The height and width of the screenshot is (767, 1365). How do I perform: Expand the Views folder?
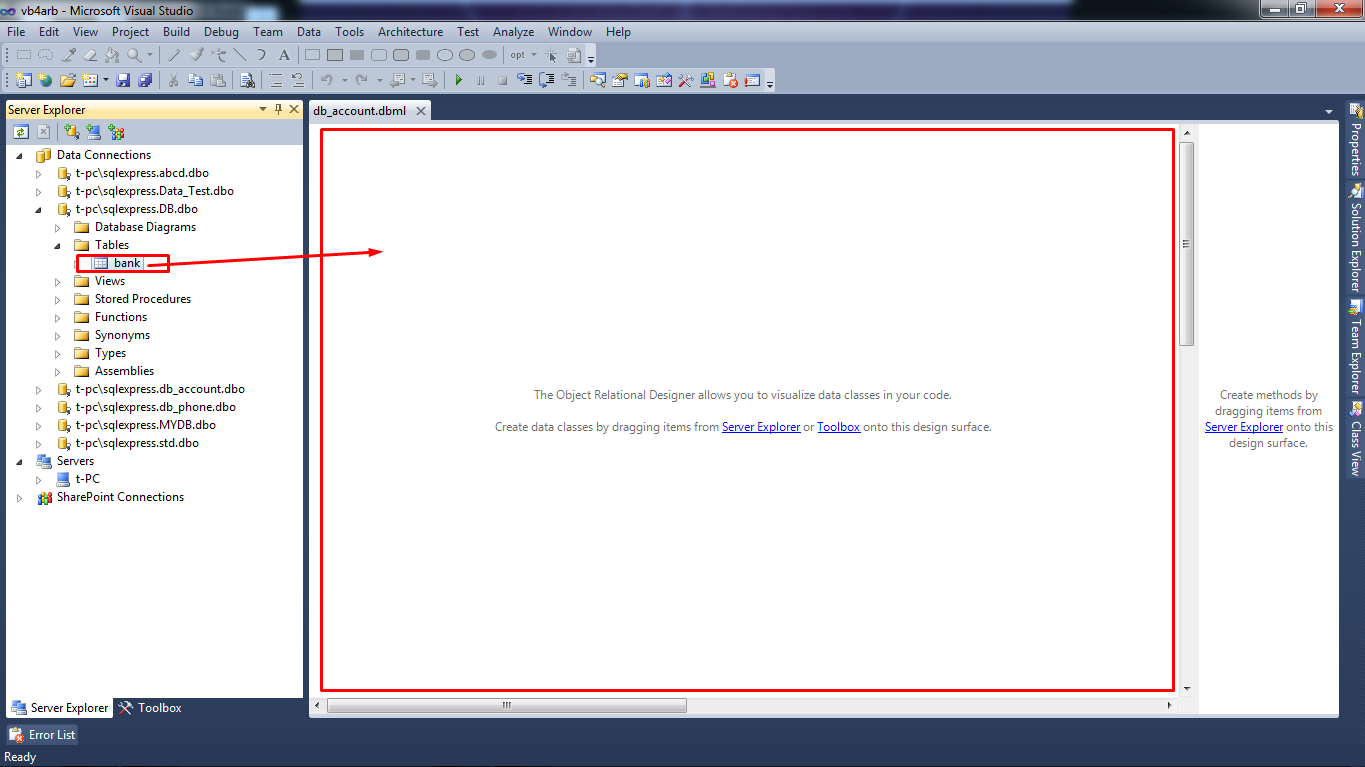tap(58, 282)
